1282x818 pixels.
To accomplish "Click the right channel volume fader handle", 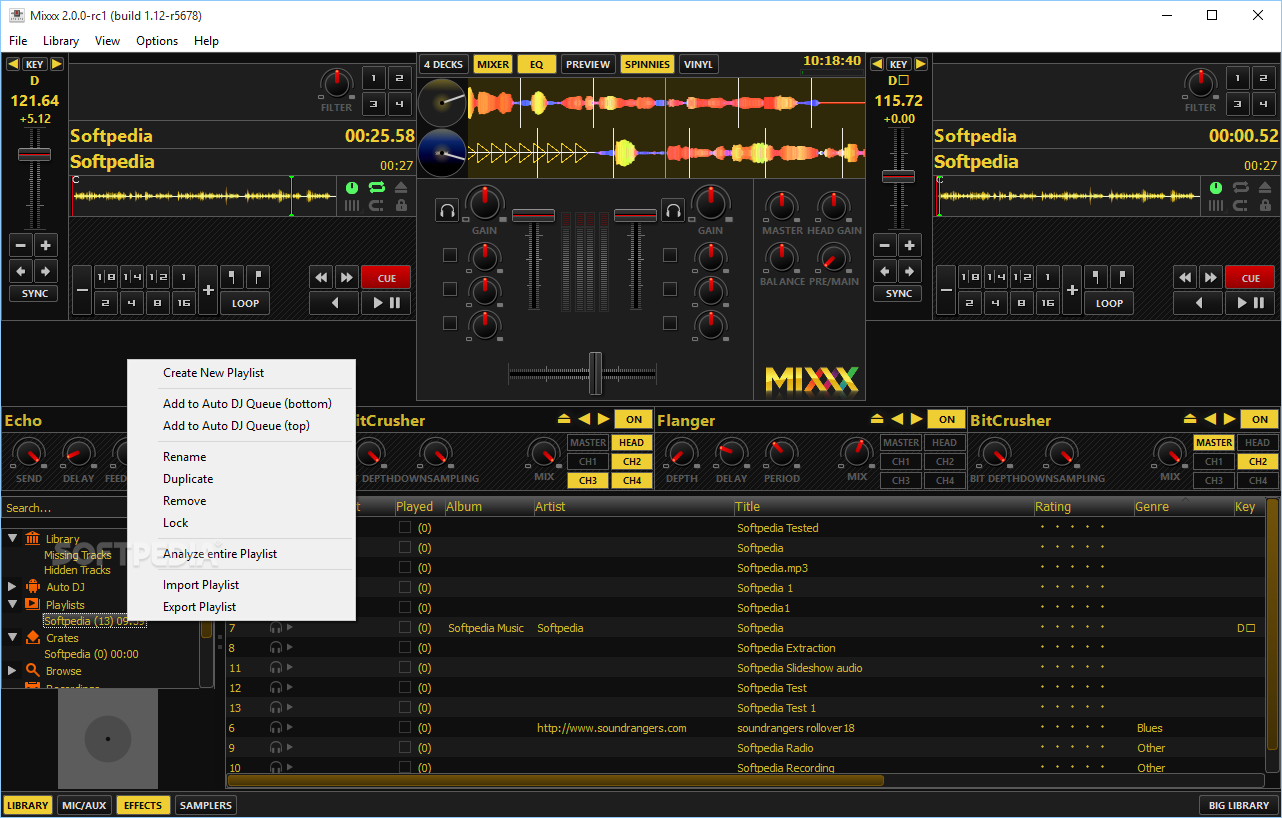I will coord(634,215).
